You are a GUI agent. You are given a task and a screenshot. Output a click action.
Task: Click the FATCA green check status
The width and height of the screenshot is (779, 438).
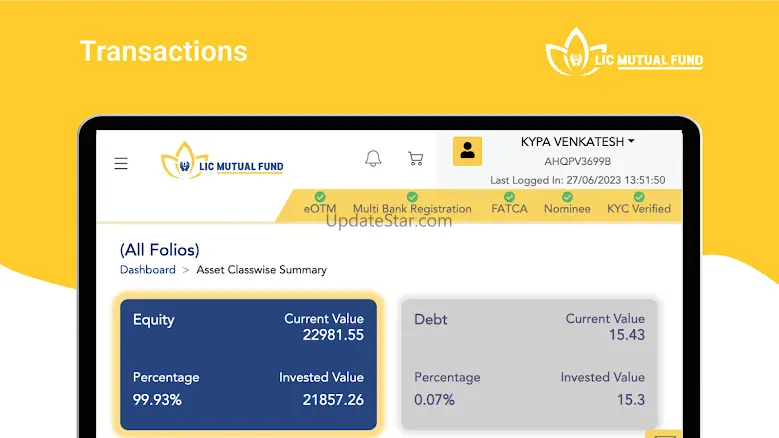coord(509,197)
